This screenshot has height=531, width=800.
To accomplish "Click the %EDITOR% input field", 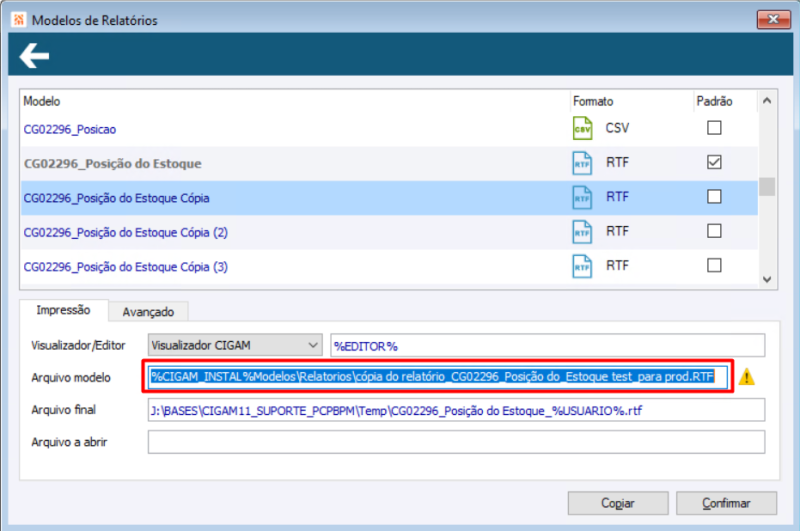I will 548,346.
